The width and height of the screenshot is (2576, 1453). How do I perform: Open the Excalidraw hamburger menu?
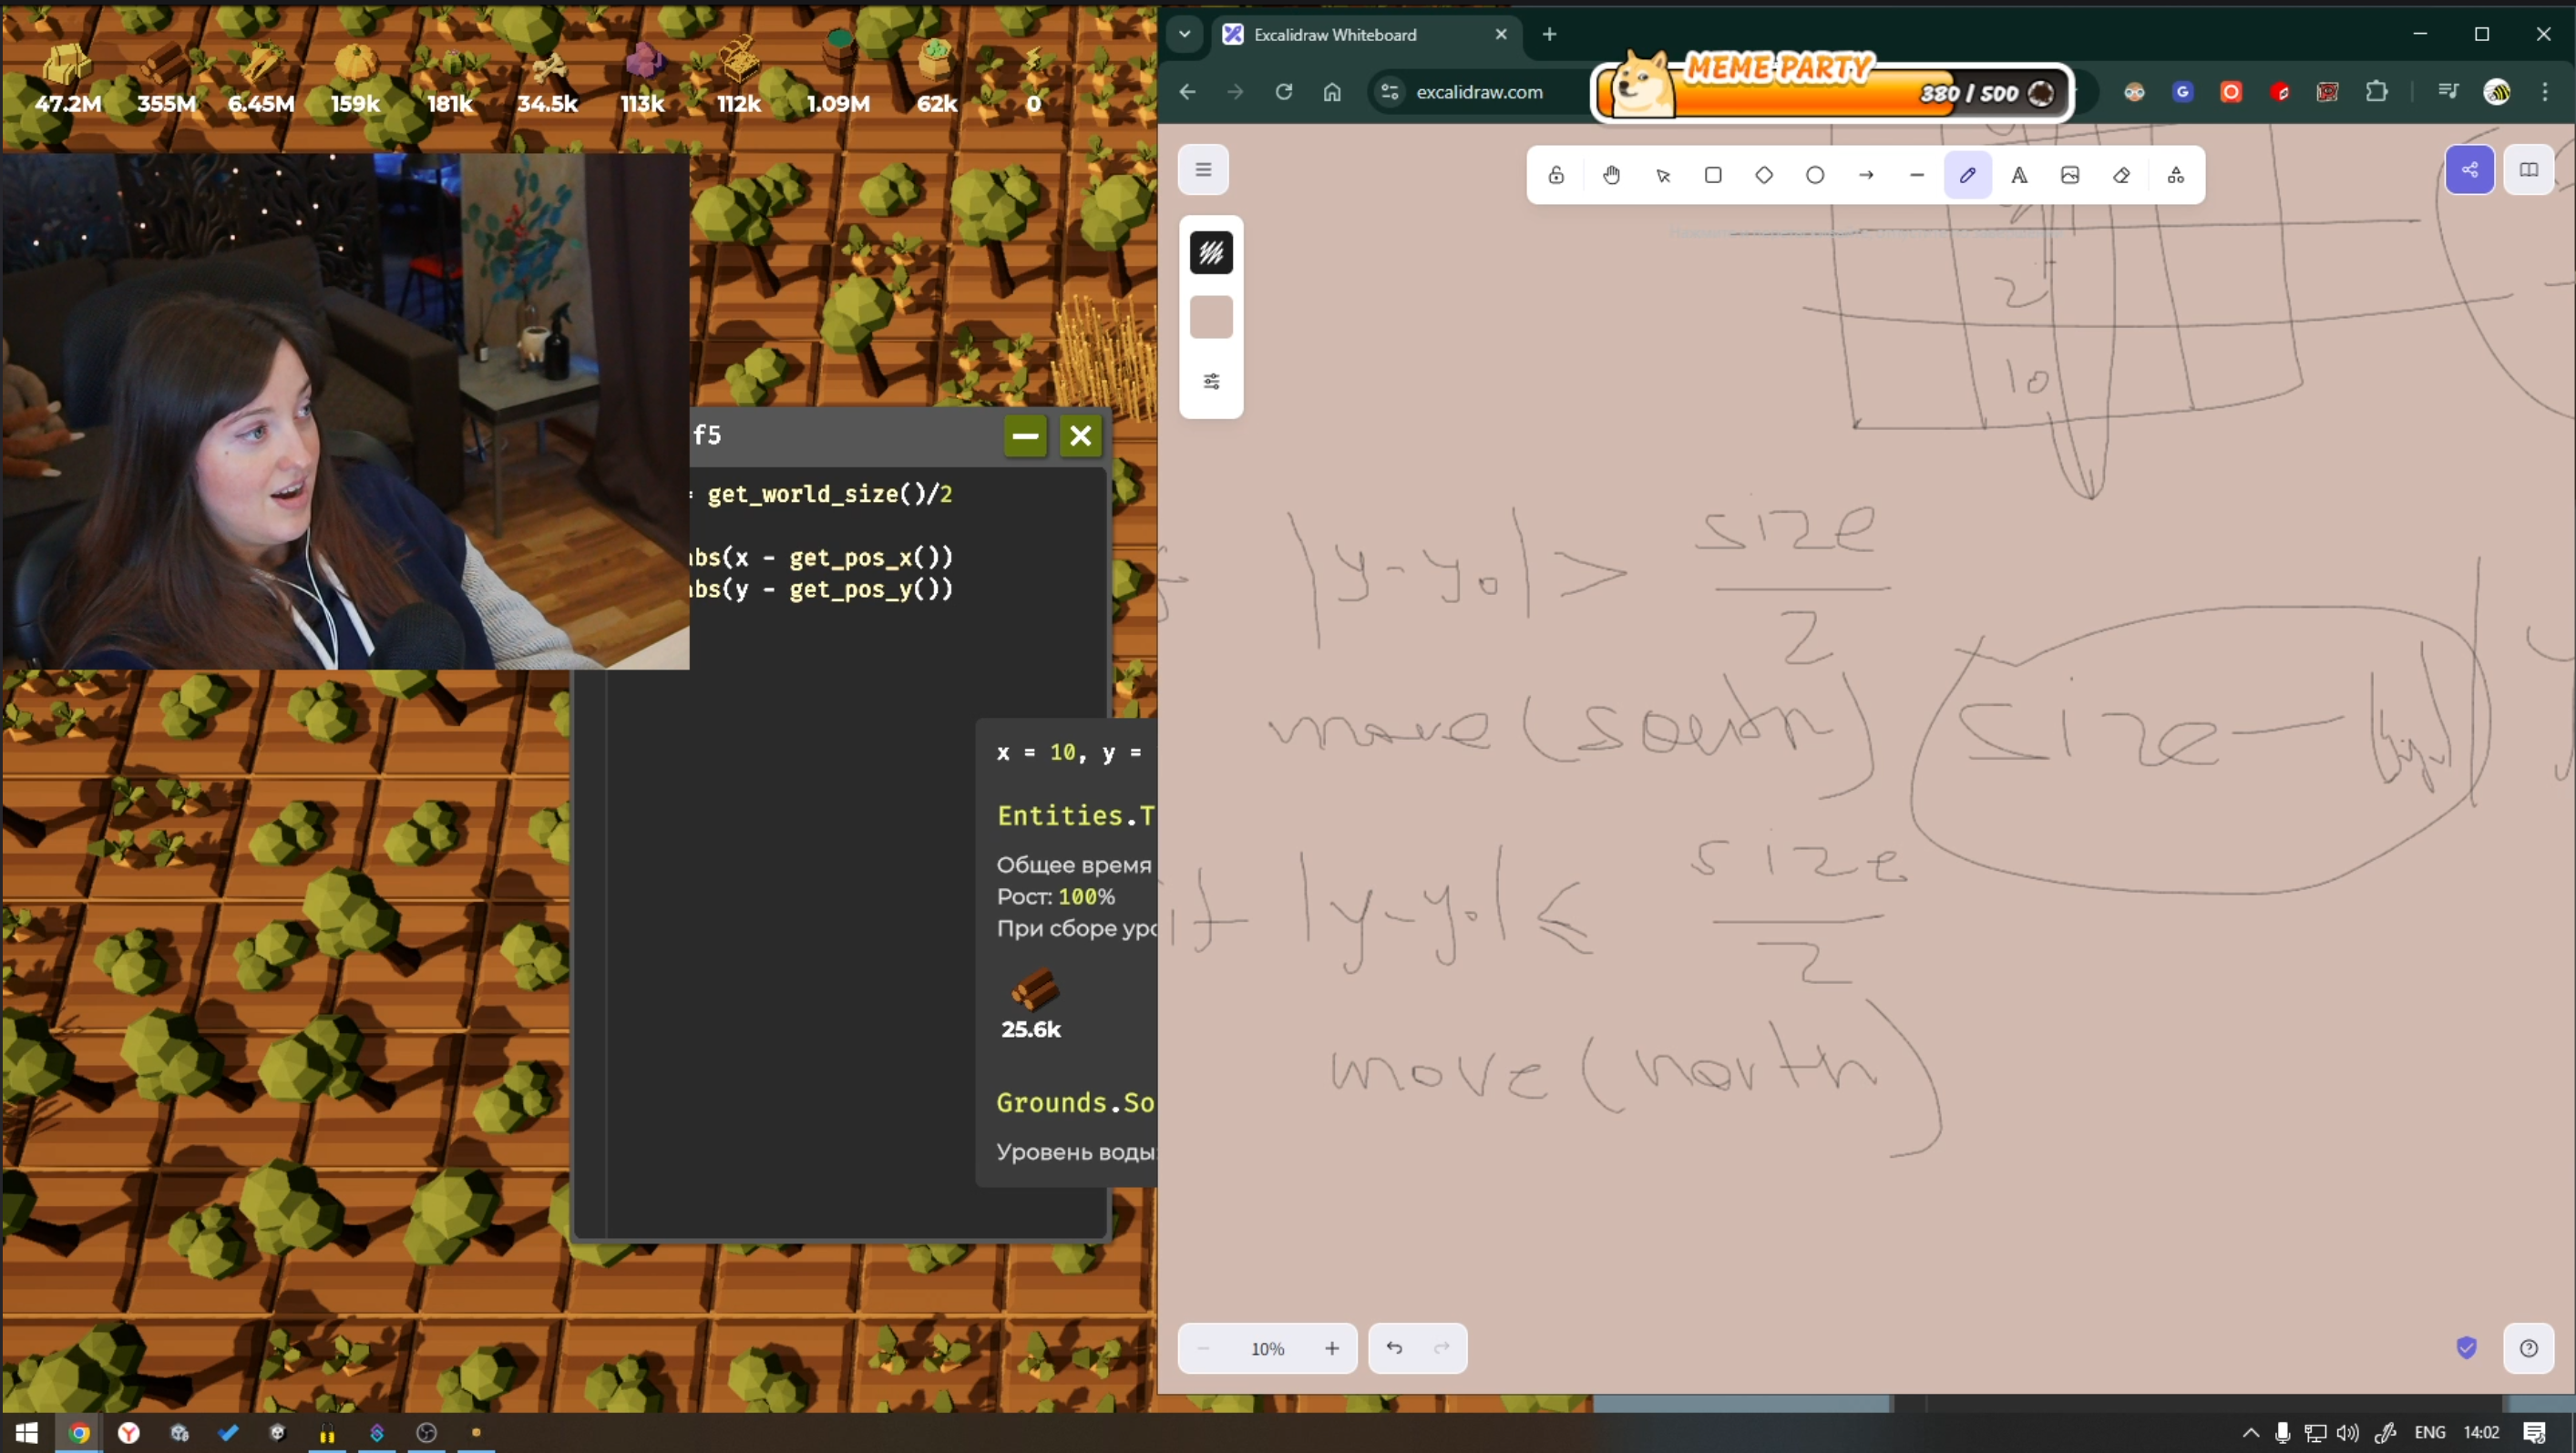coord(1203,170)
